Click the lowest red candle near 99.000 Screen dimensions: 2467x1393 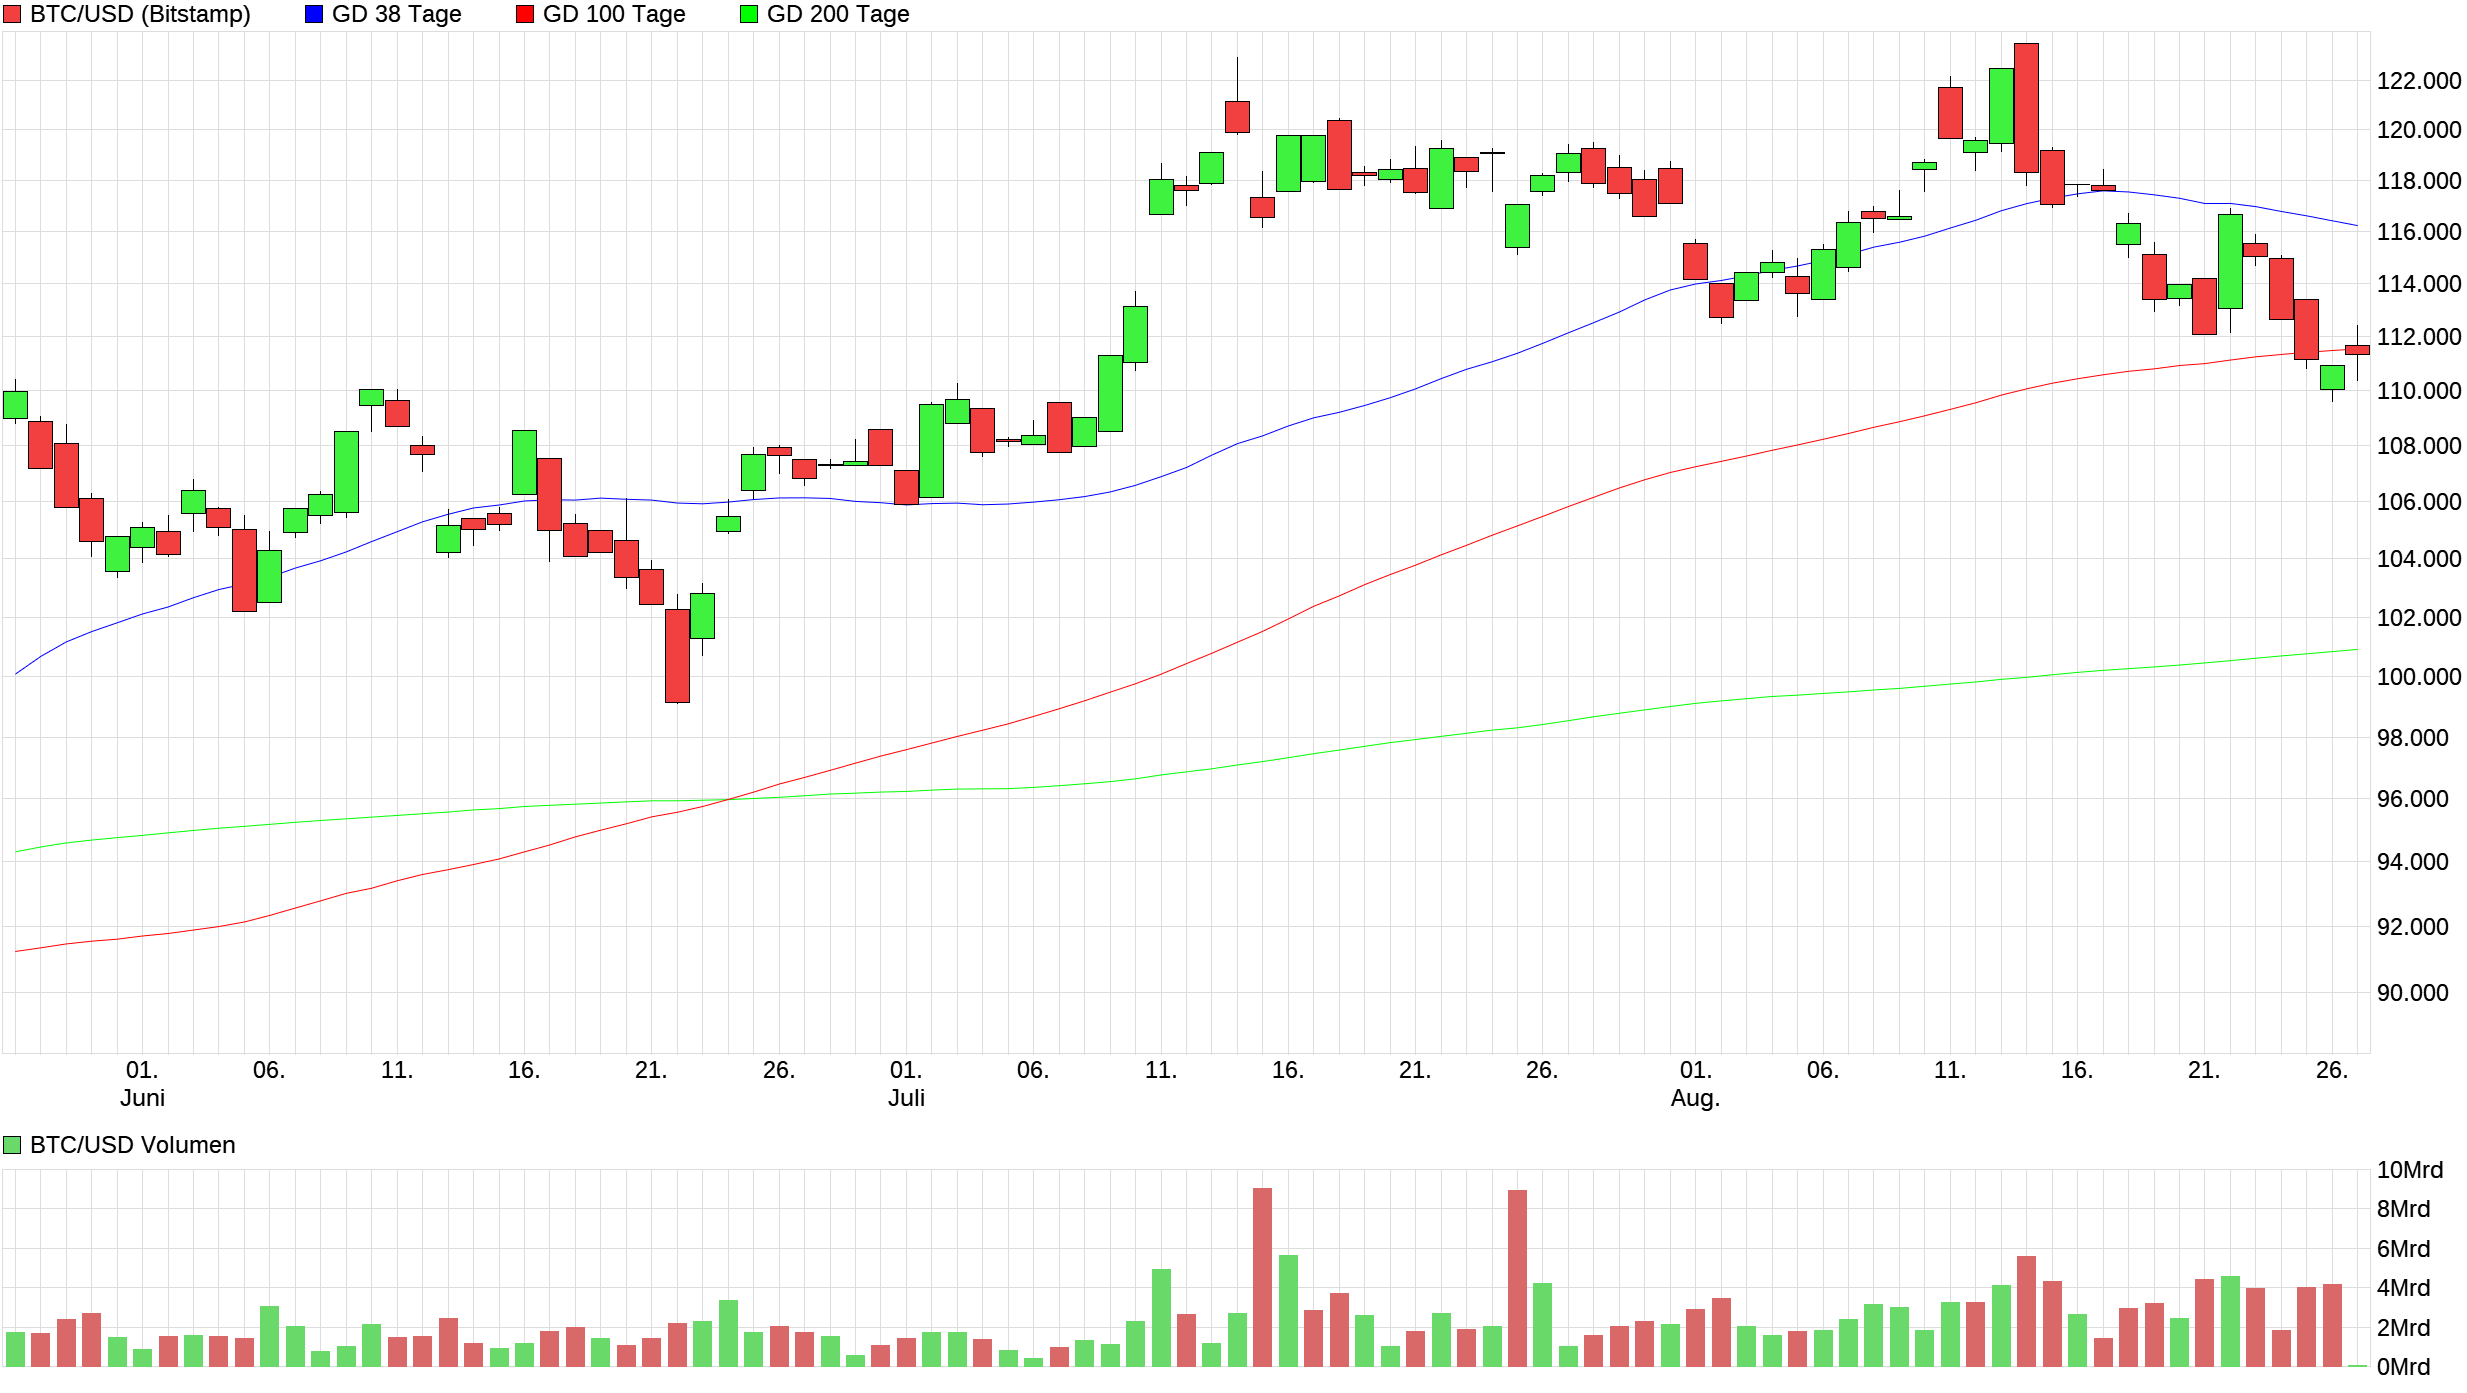677,656
